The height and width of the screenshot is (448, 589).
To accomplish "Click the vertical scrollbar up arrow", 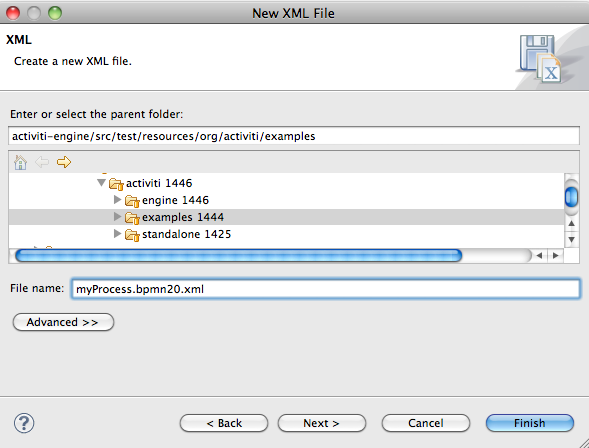I will click(571, 224).
